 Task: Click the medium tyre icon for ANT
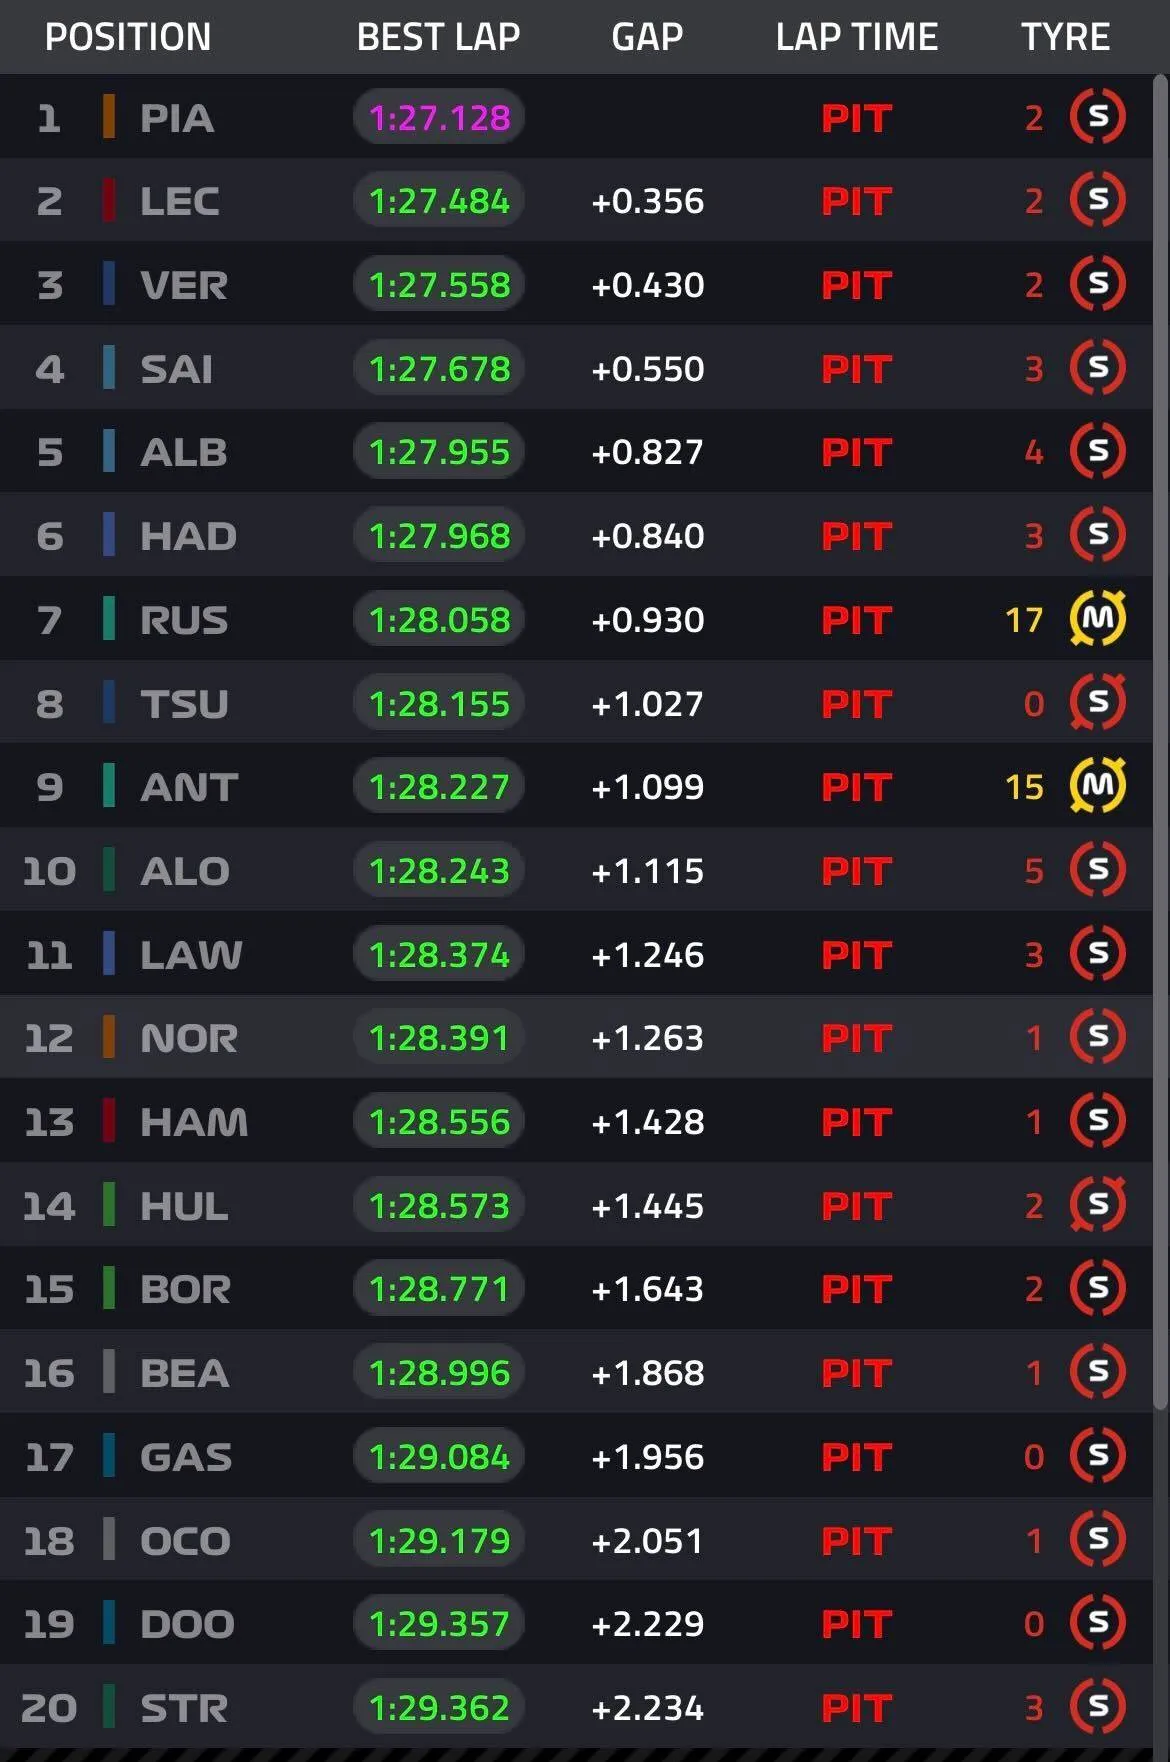(x=1097, y=786)
